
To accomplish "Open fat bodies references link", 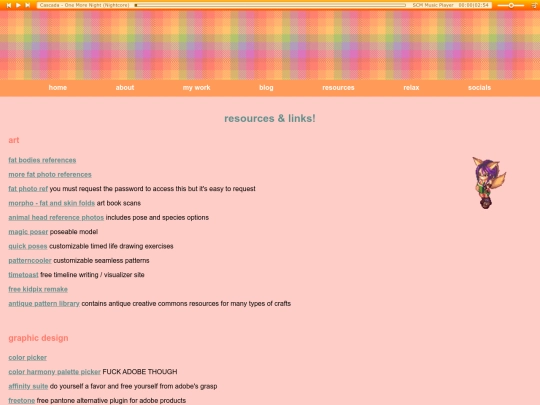I will [x=42, y=160].
